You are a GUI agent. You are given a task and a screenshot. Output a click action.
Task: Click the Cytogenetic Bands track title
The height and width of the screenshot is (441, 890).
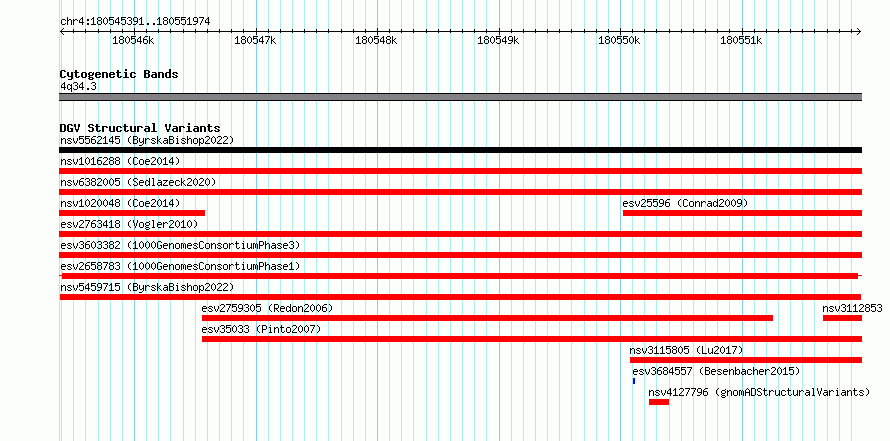tap(119, 74)
